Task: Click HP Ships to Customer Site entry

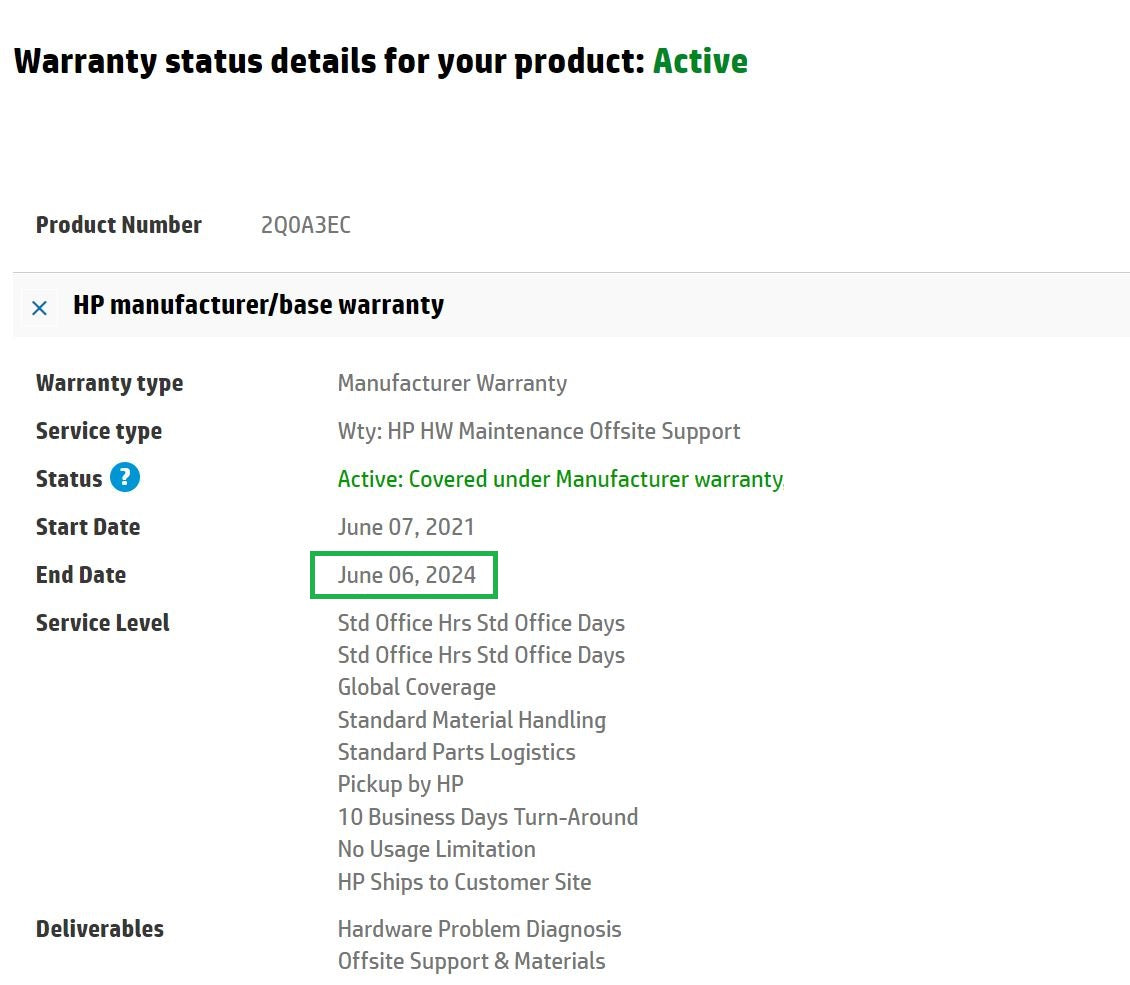Action: pos(464,881)
